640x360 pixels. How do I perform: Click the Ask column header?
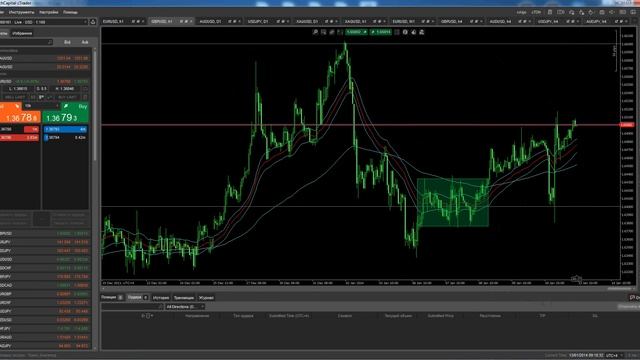(84, 42)
